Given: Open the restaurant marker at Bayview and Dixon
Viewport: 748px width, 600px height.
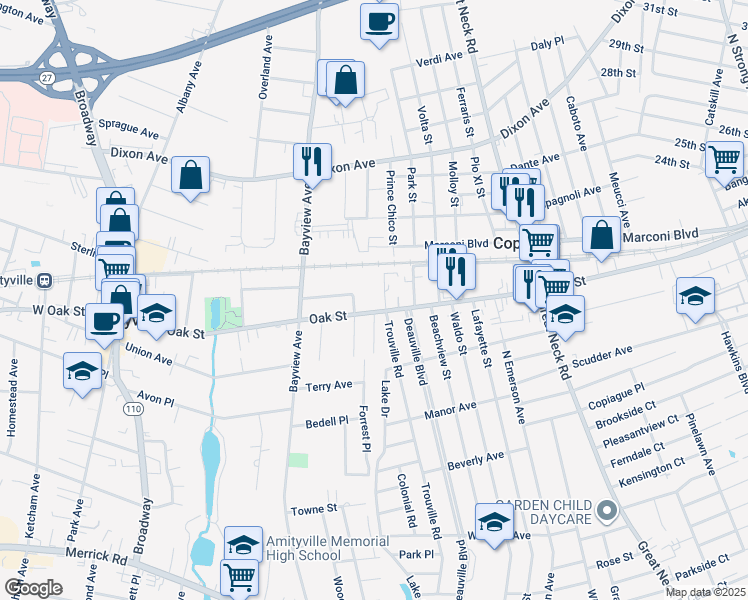Looking at the screenshot, I should click(312, 162).
